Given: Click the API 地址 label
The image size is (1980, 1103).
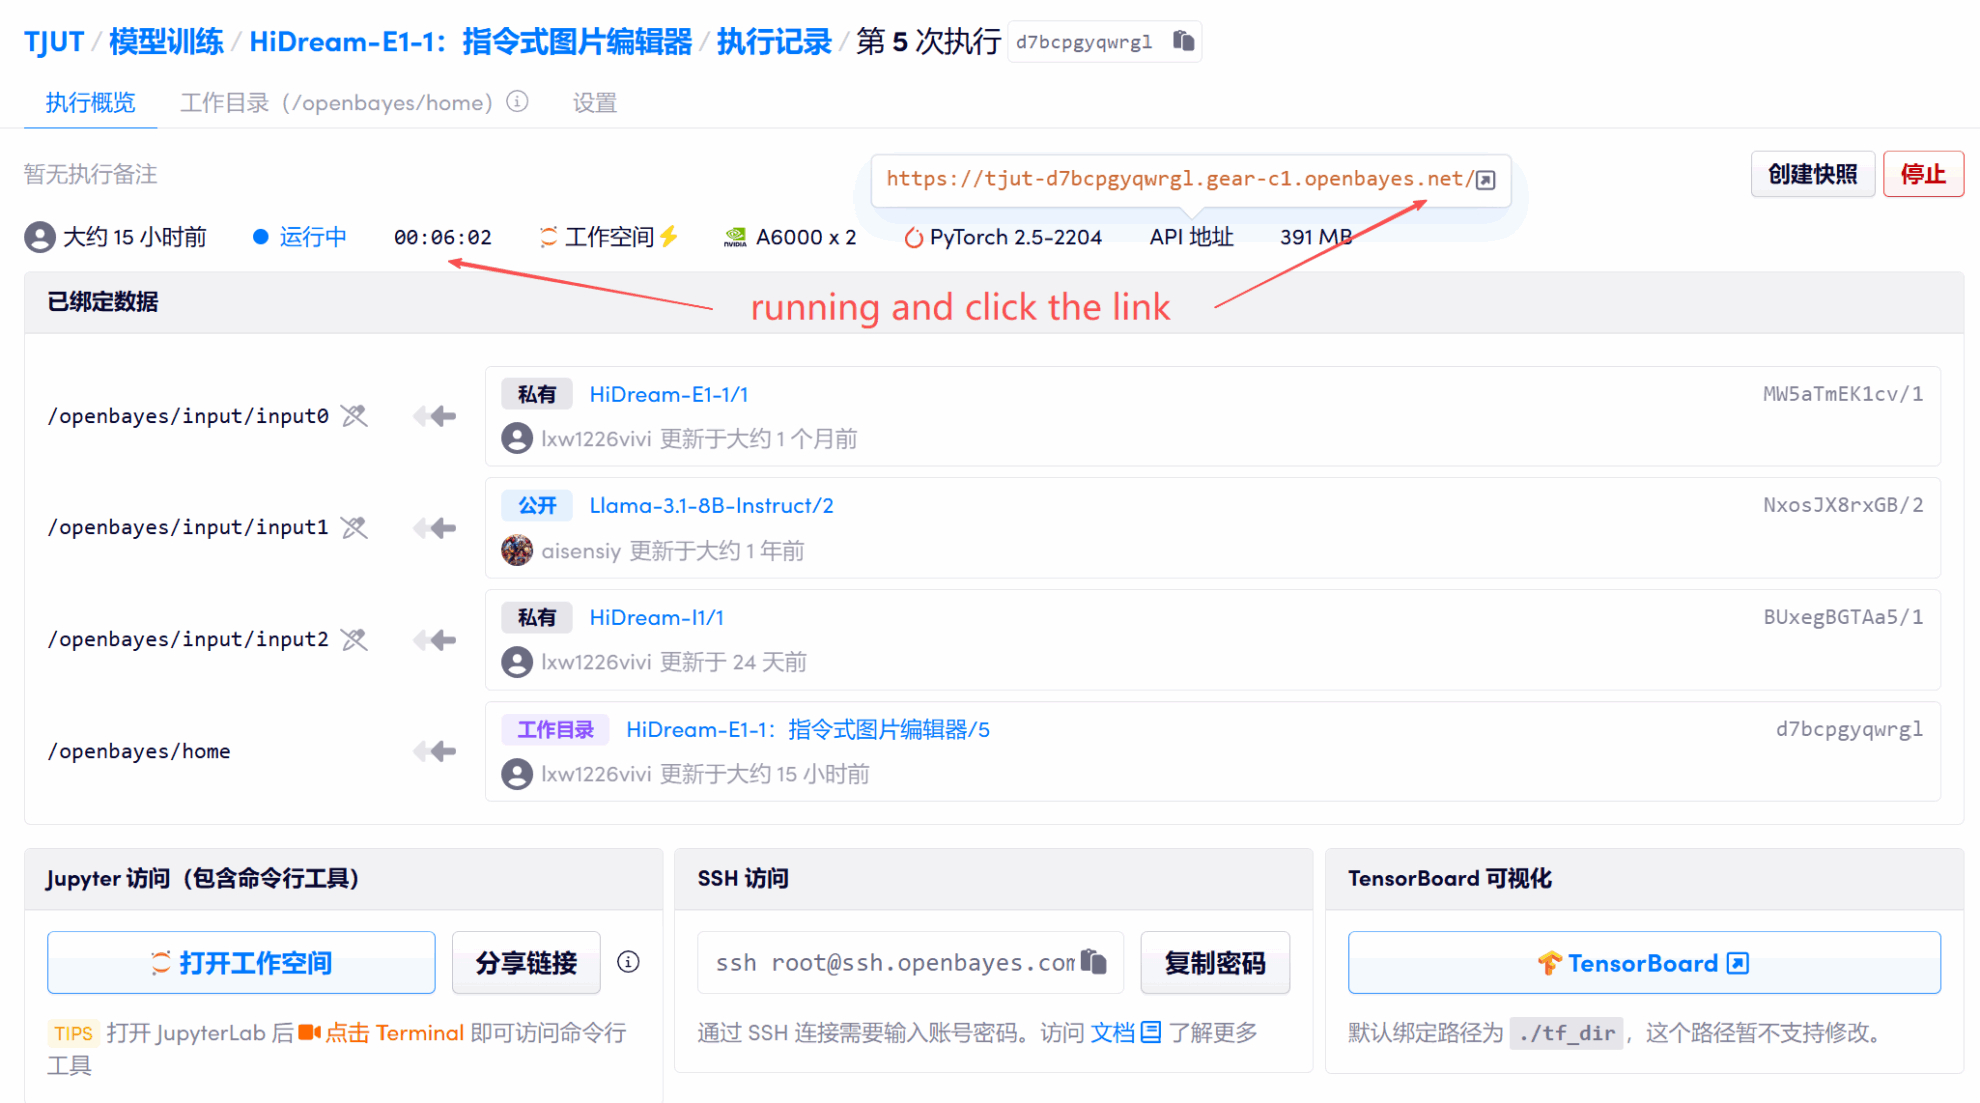Looking at the screenshot, I should 1191,237.
